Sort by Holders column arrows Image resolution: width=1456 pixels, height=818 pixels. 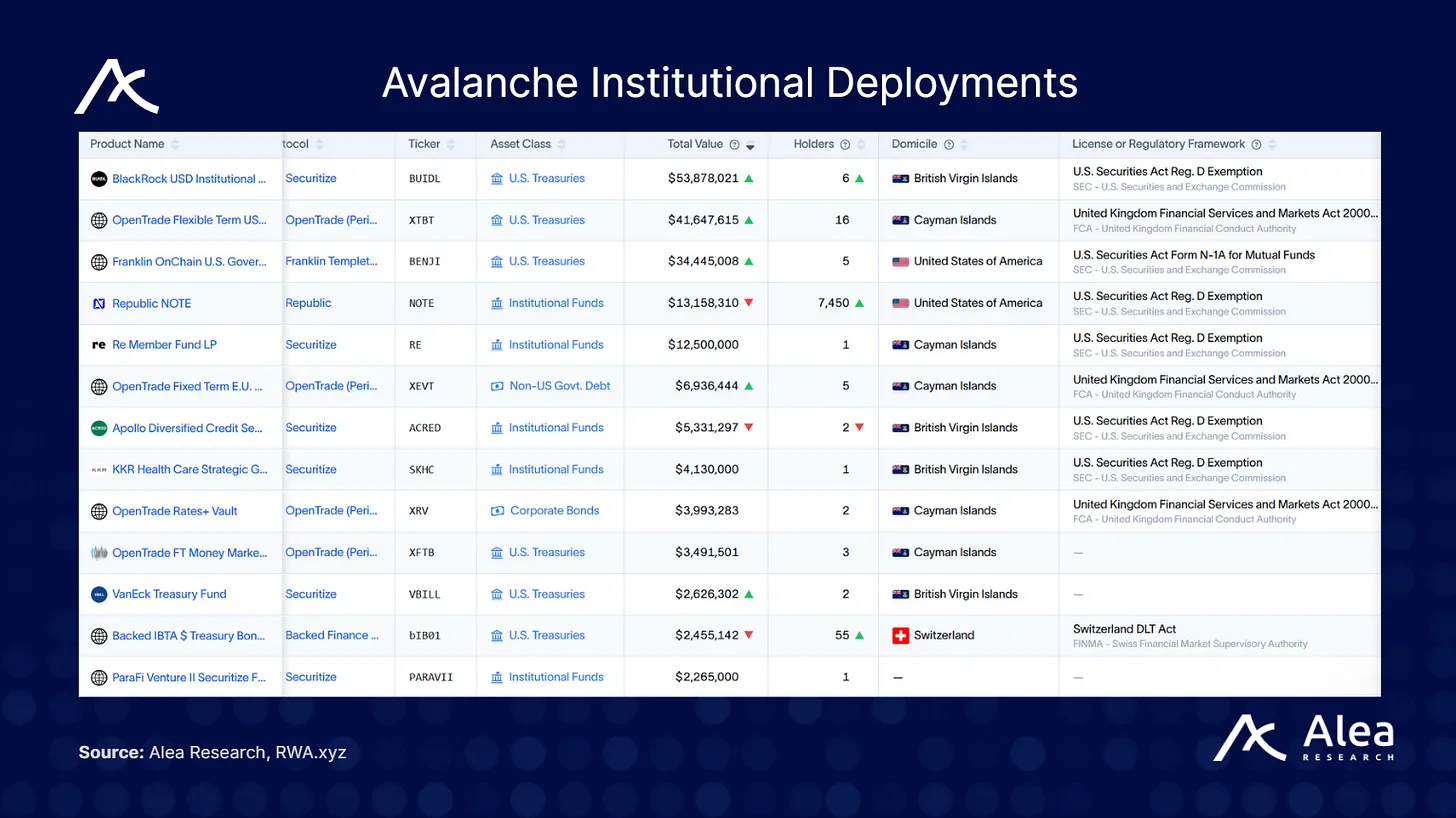point(861,145)
